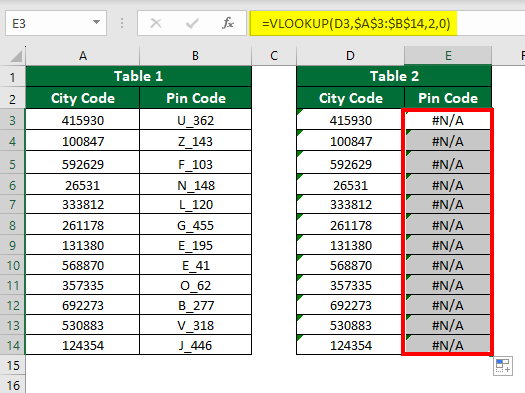
Task: Click the Table 1 title cell
Action: tap(139, 76)
